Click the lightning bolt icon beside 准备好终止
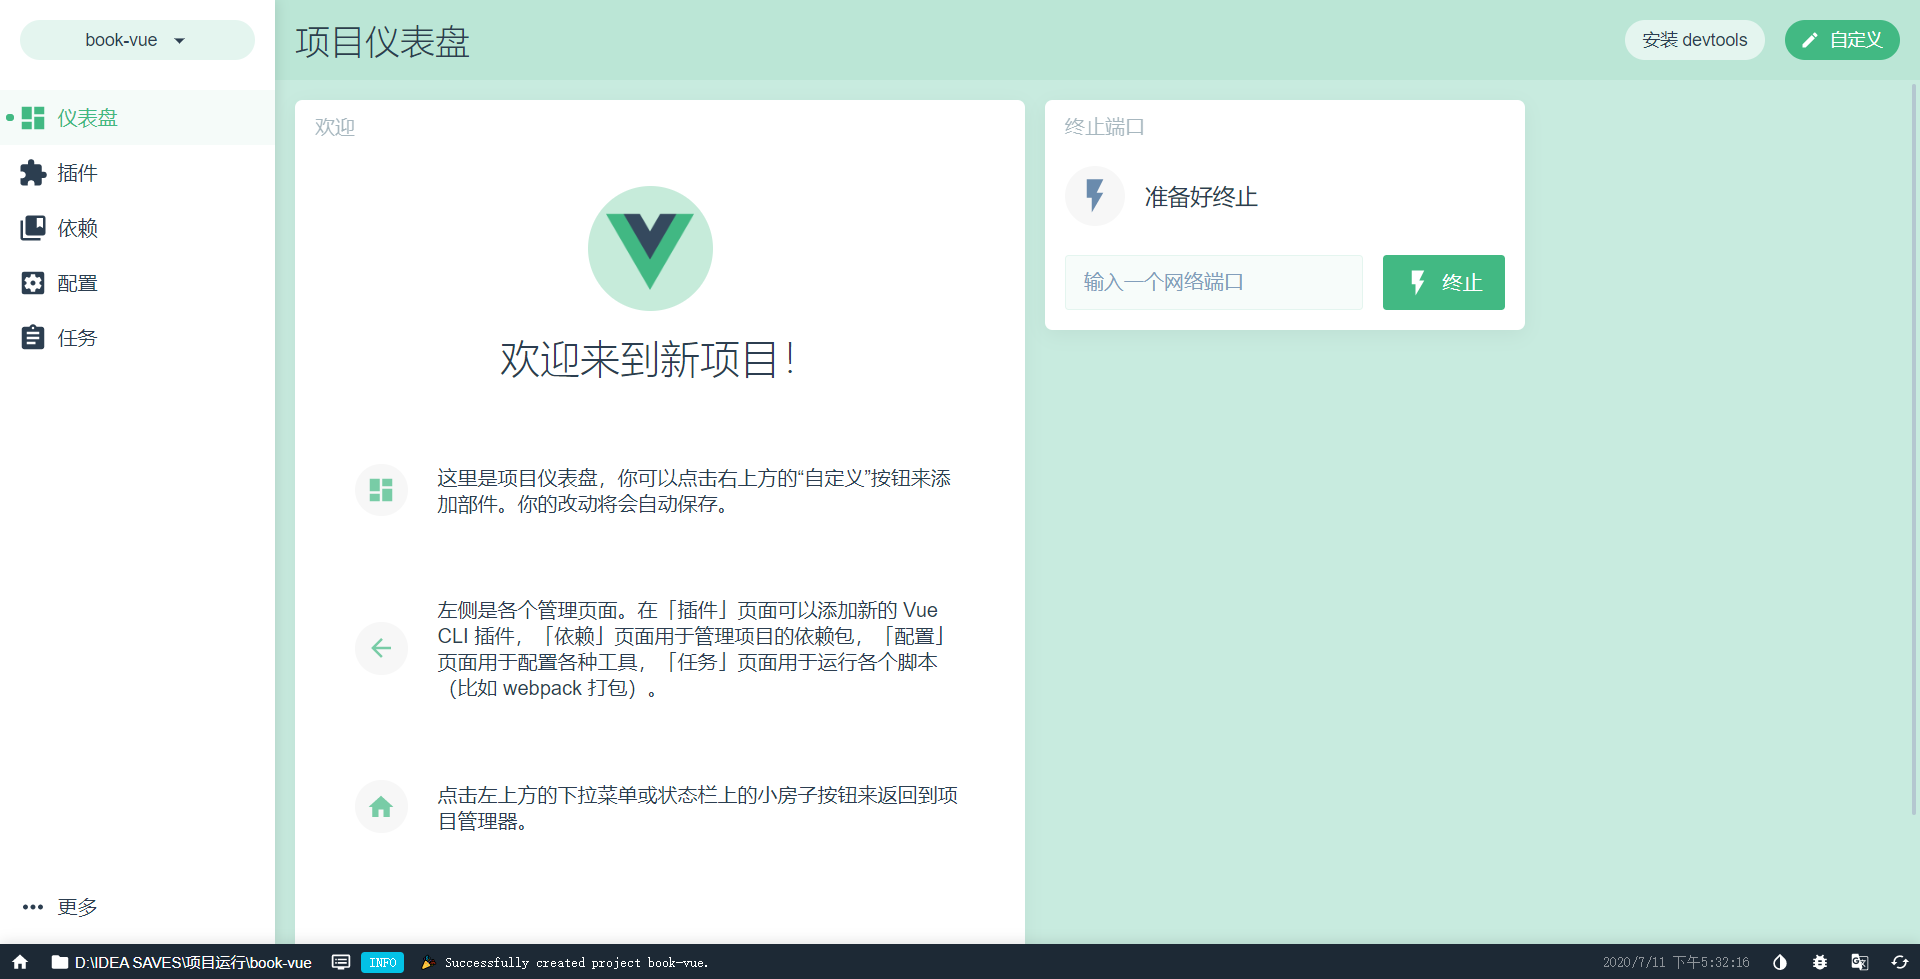Viewport: 1920px width, 979px height. pyautogui.click(x=1095, y=196)
